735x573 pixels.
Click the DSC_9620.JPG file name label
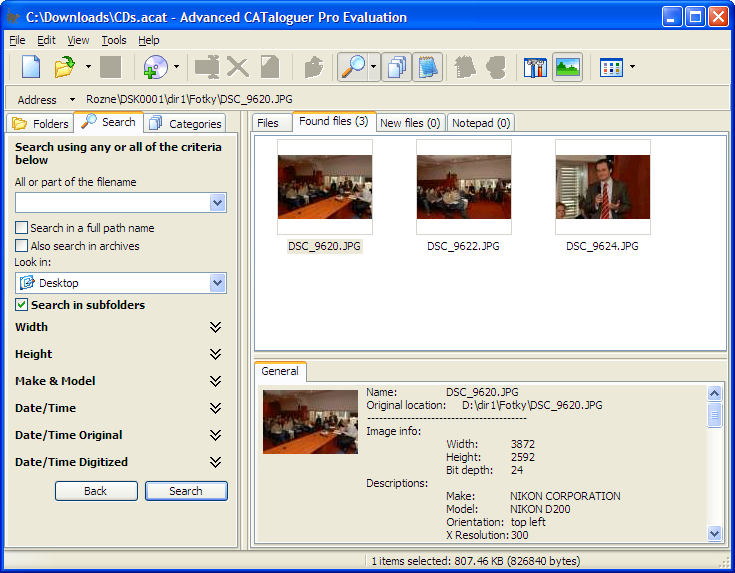coord(324,246)
